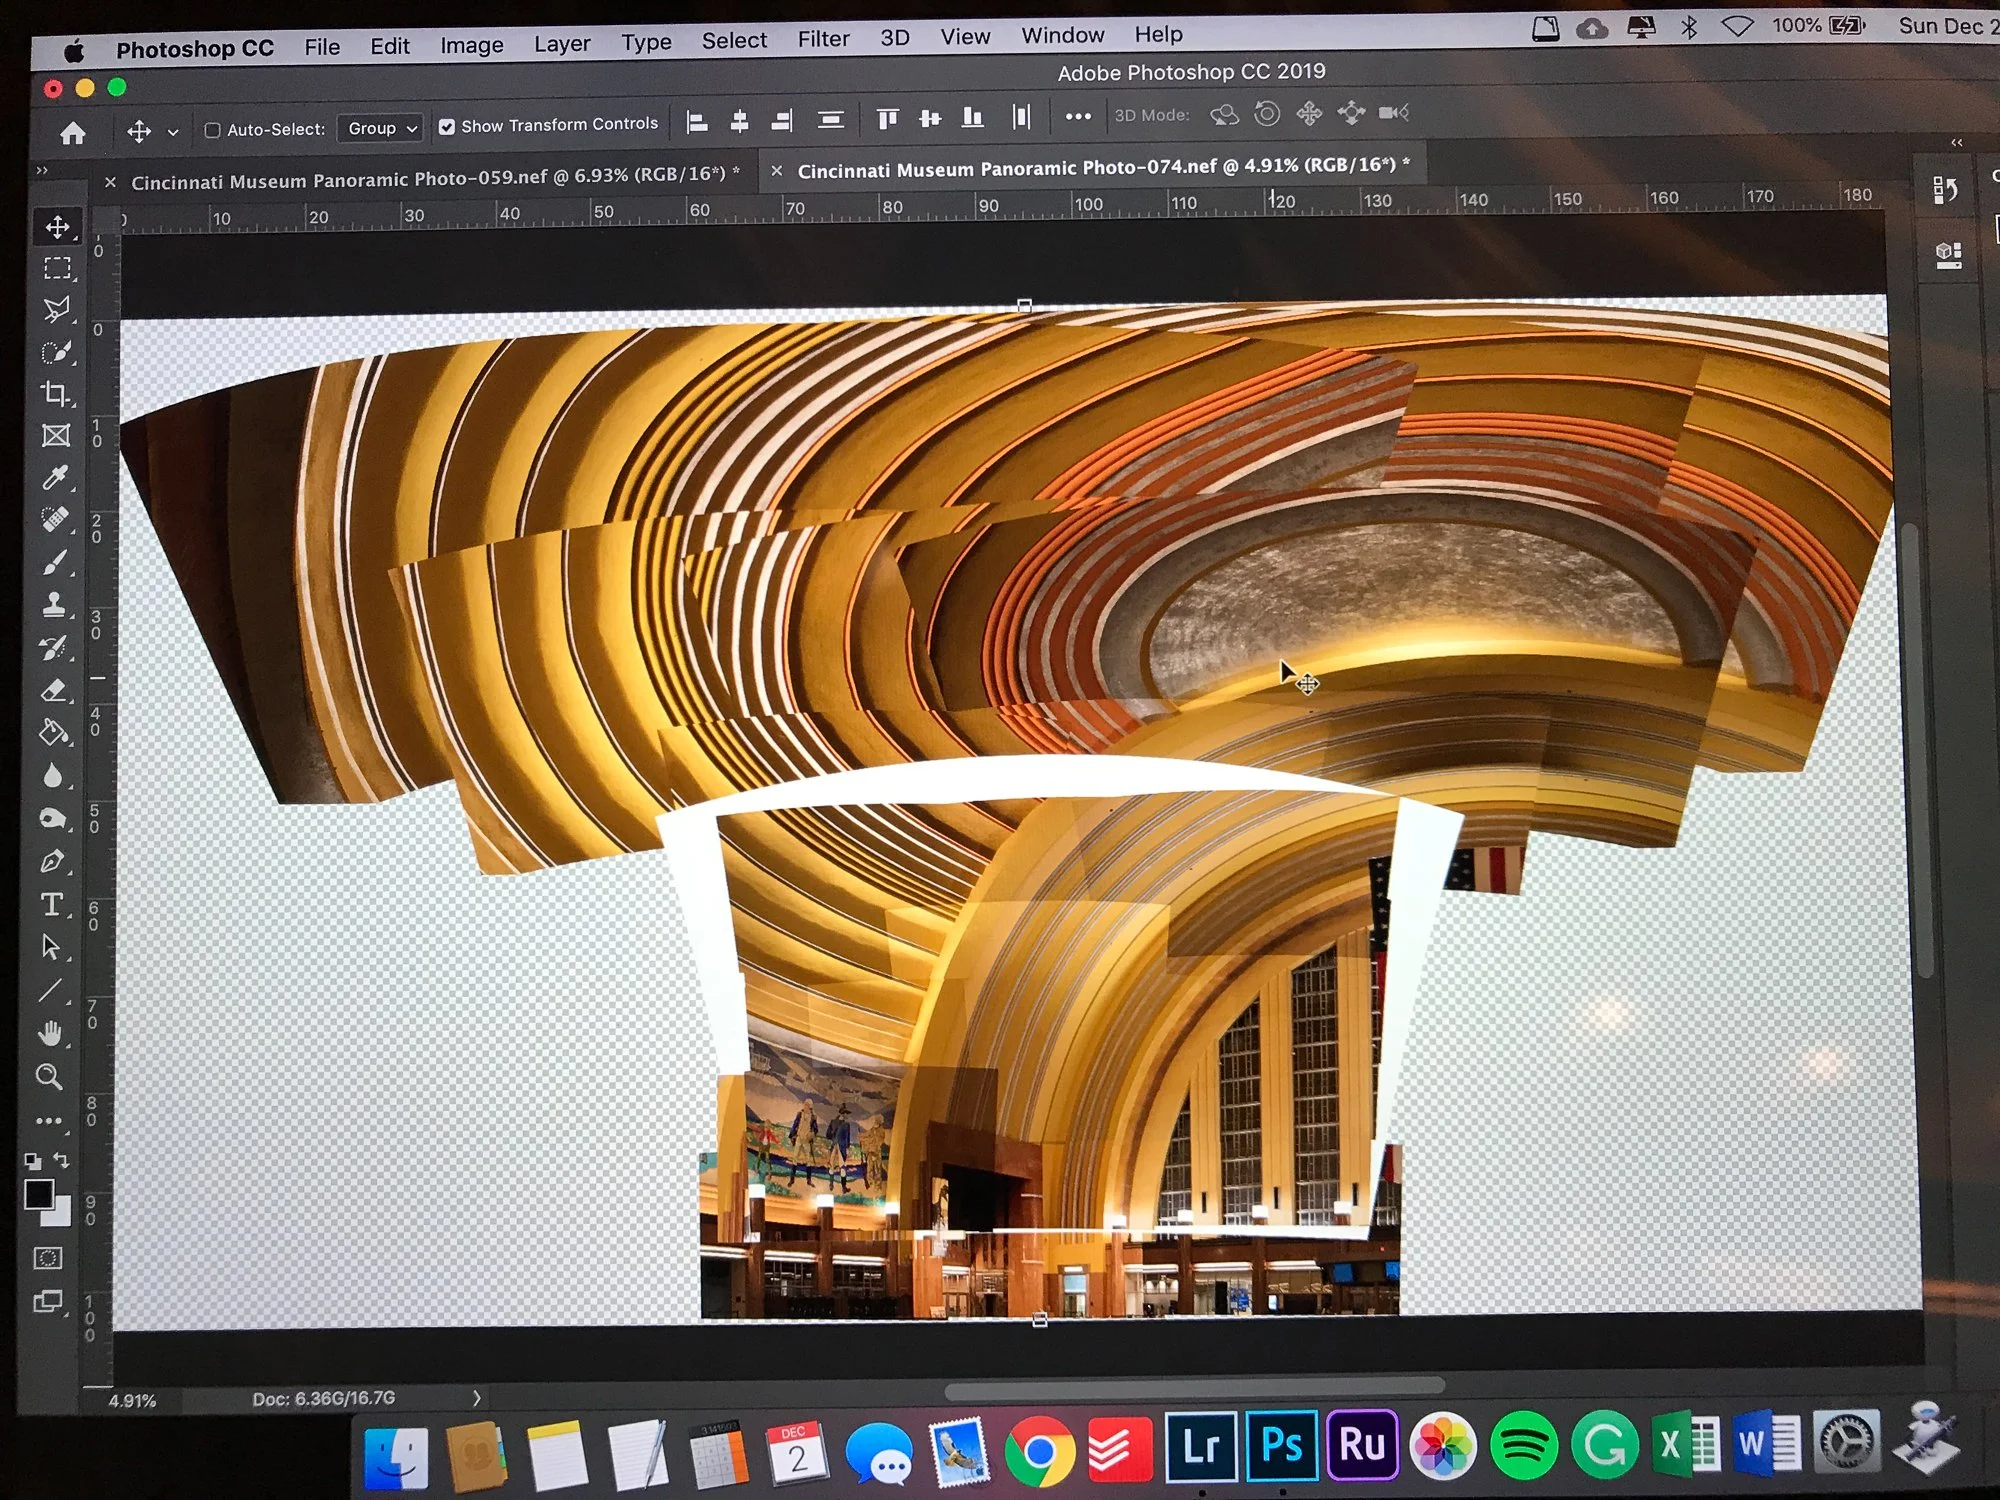
Task: Enable the Auto-Select checkbox
Action: tap(212, 130)
